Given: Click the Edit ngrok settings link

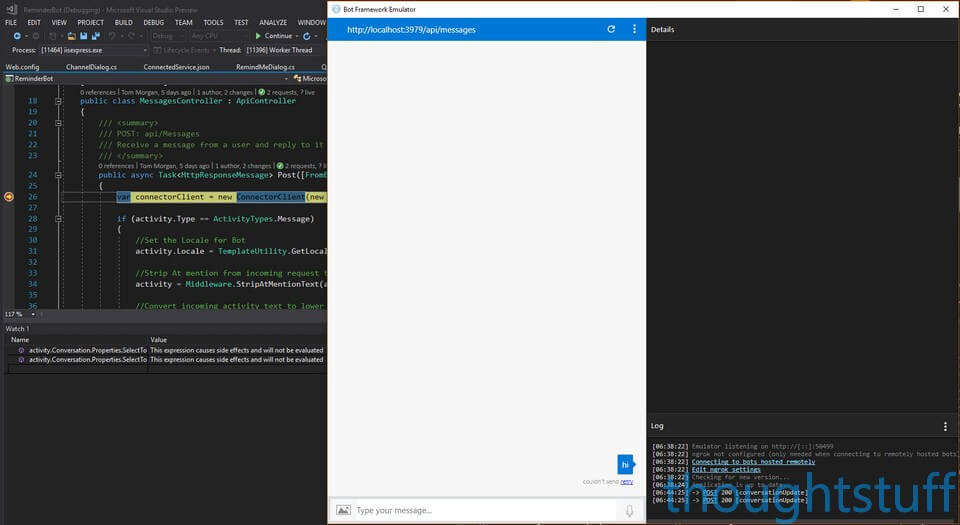Looking at the screenshot, I should click(726, 469).
